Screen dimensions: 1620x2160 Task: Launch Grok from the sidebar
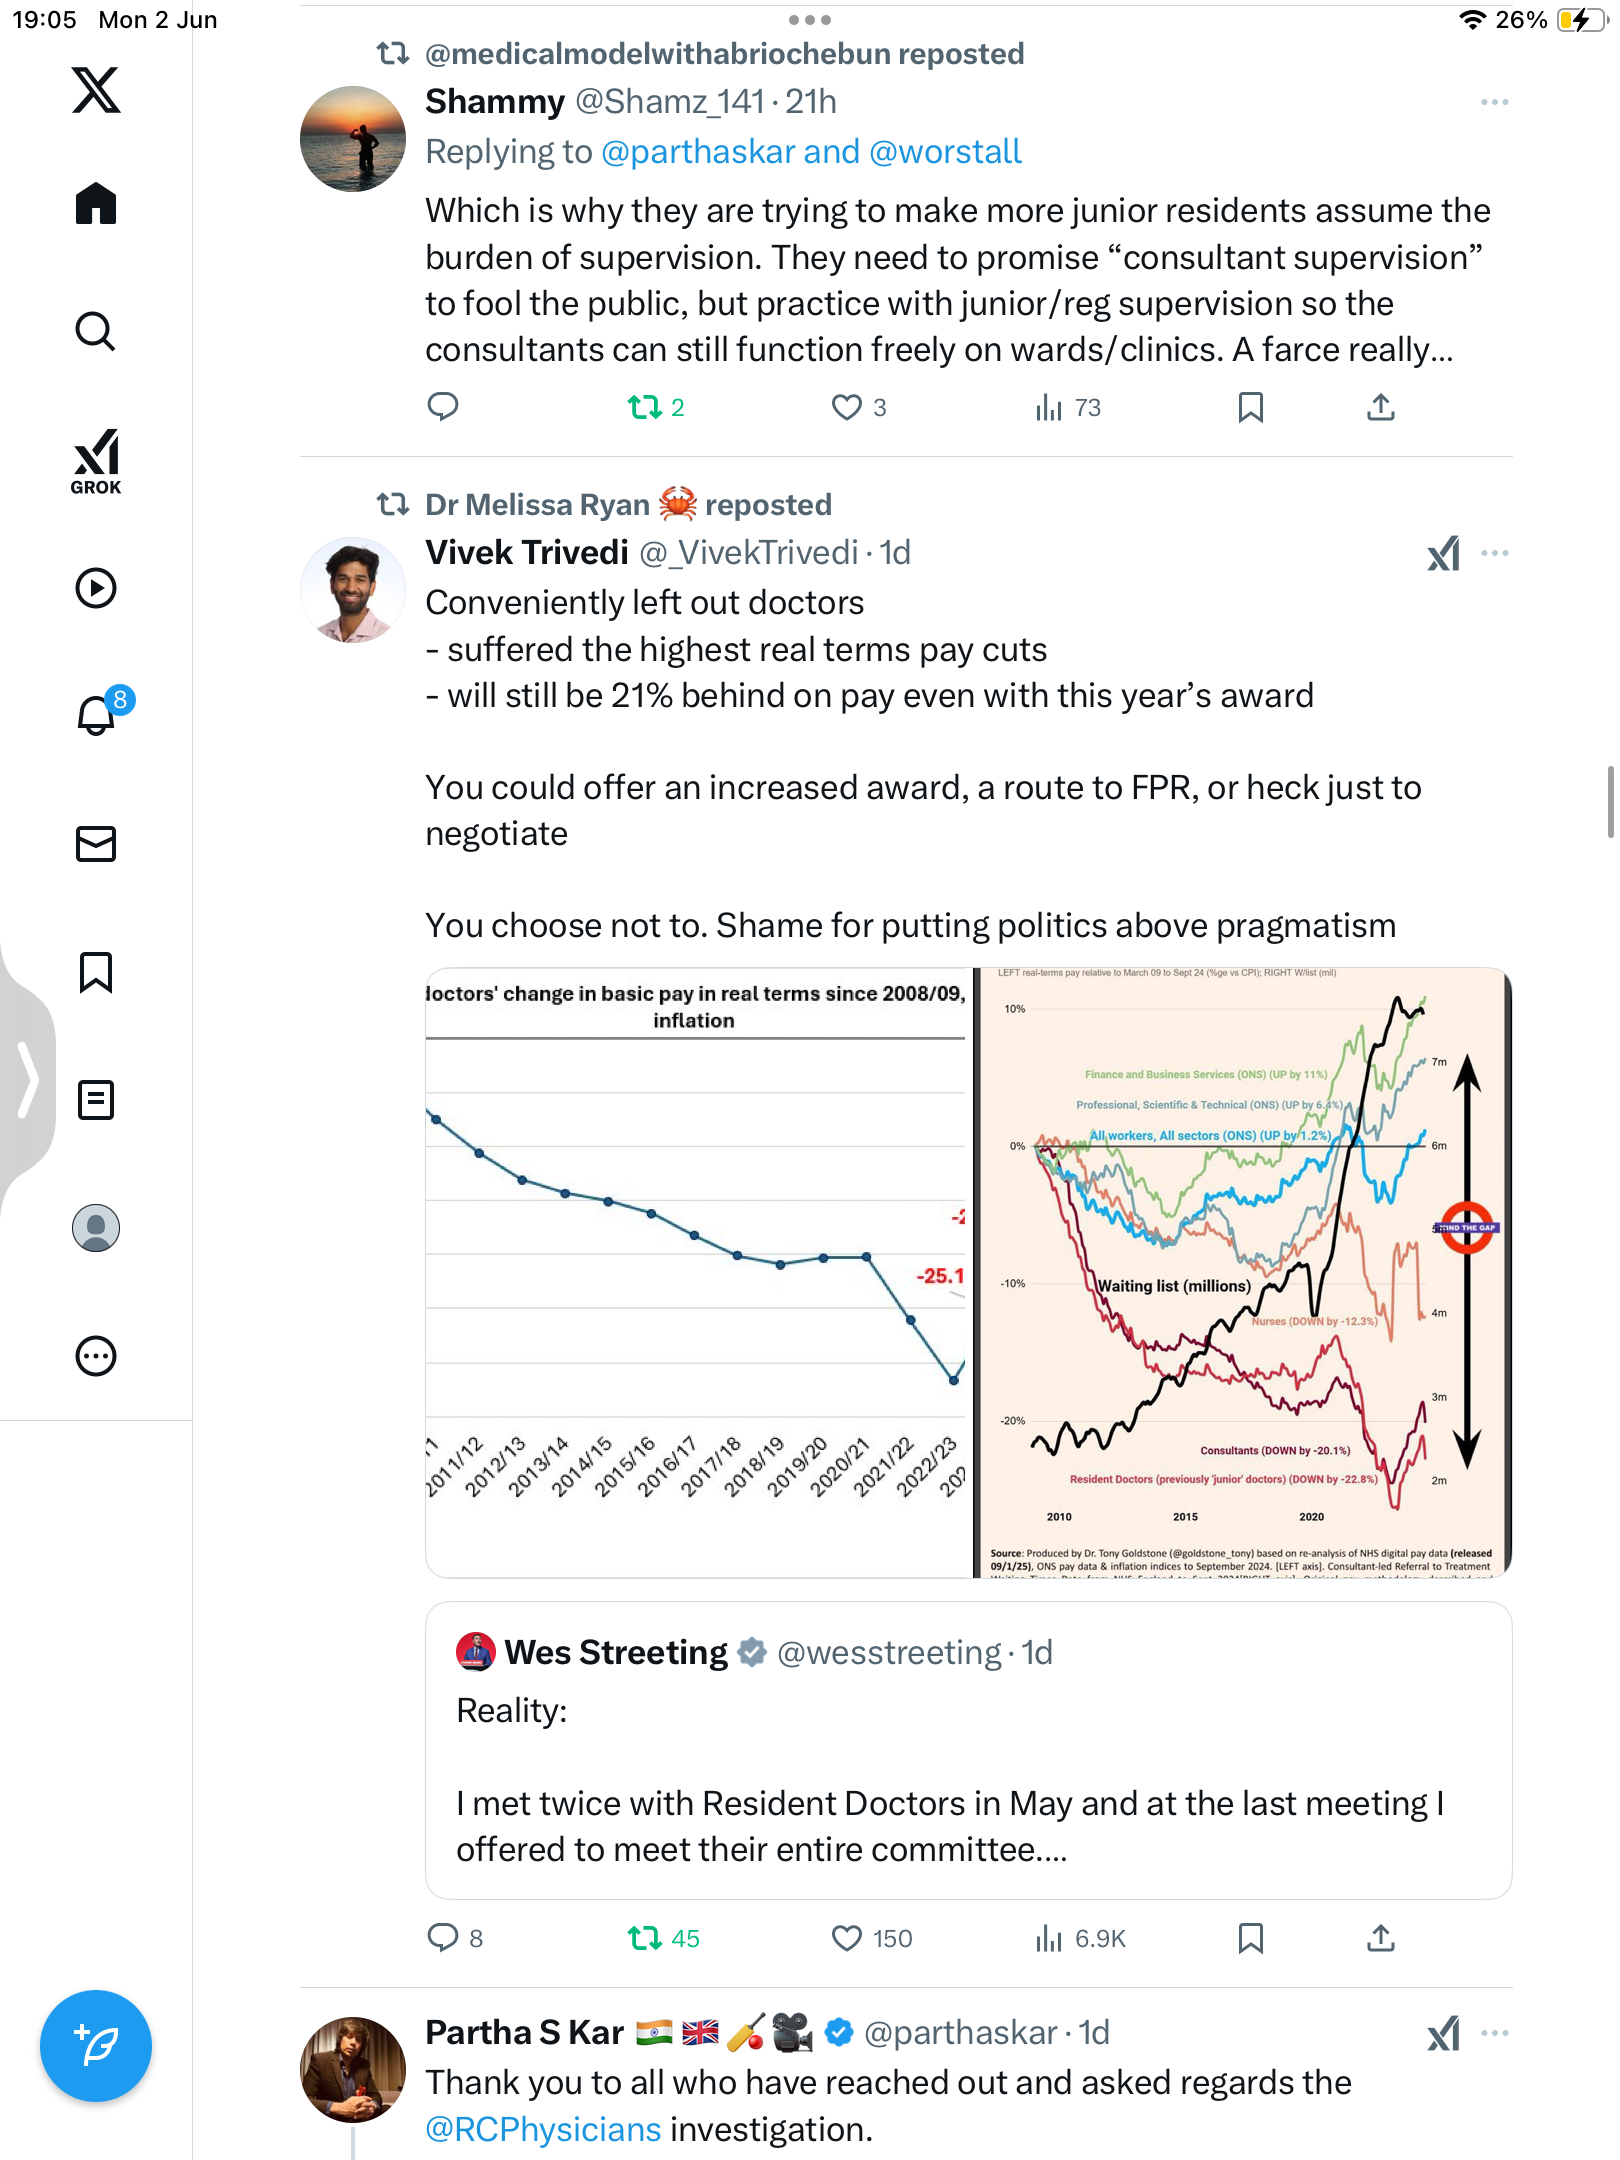tap(96, 462)
